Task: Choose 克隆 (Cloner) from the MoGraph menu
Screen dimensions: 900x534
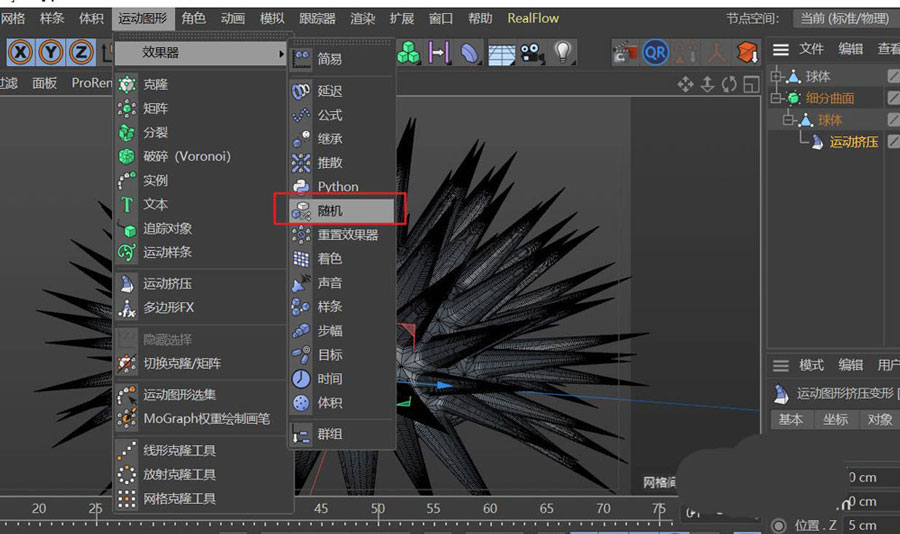Action: tap(155, 84)
